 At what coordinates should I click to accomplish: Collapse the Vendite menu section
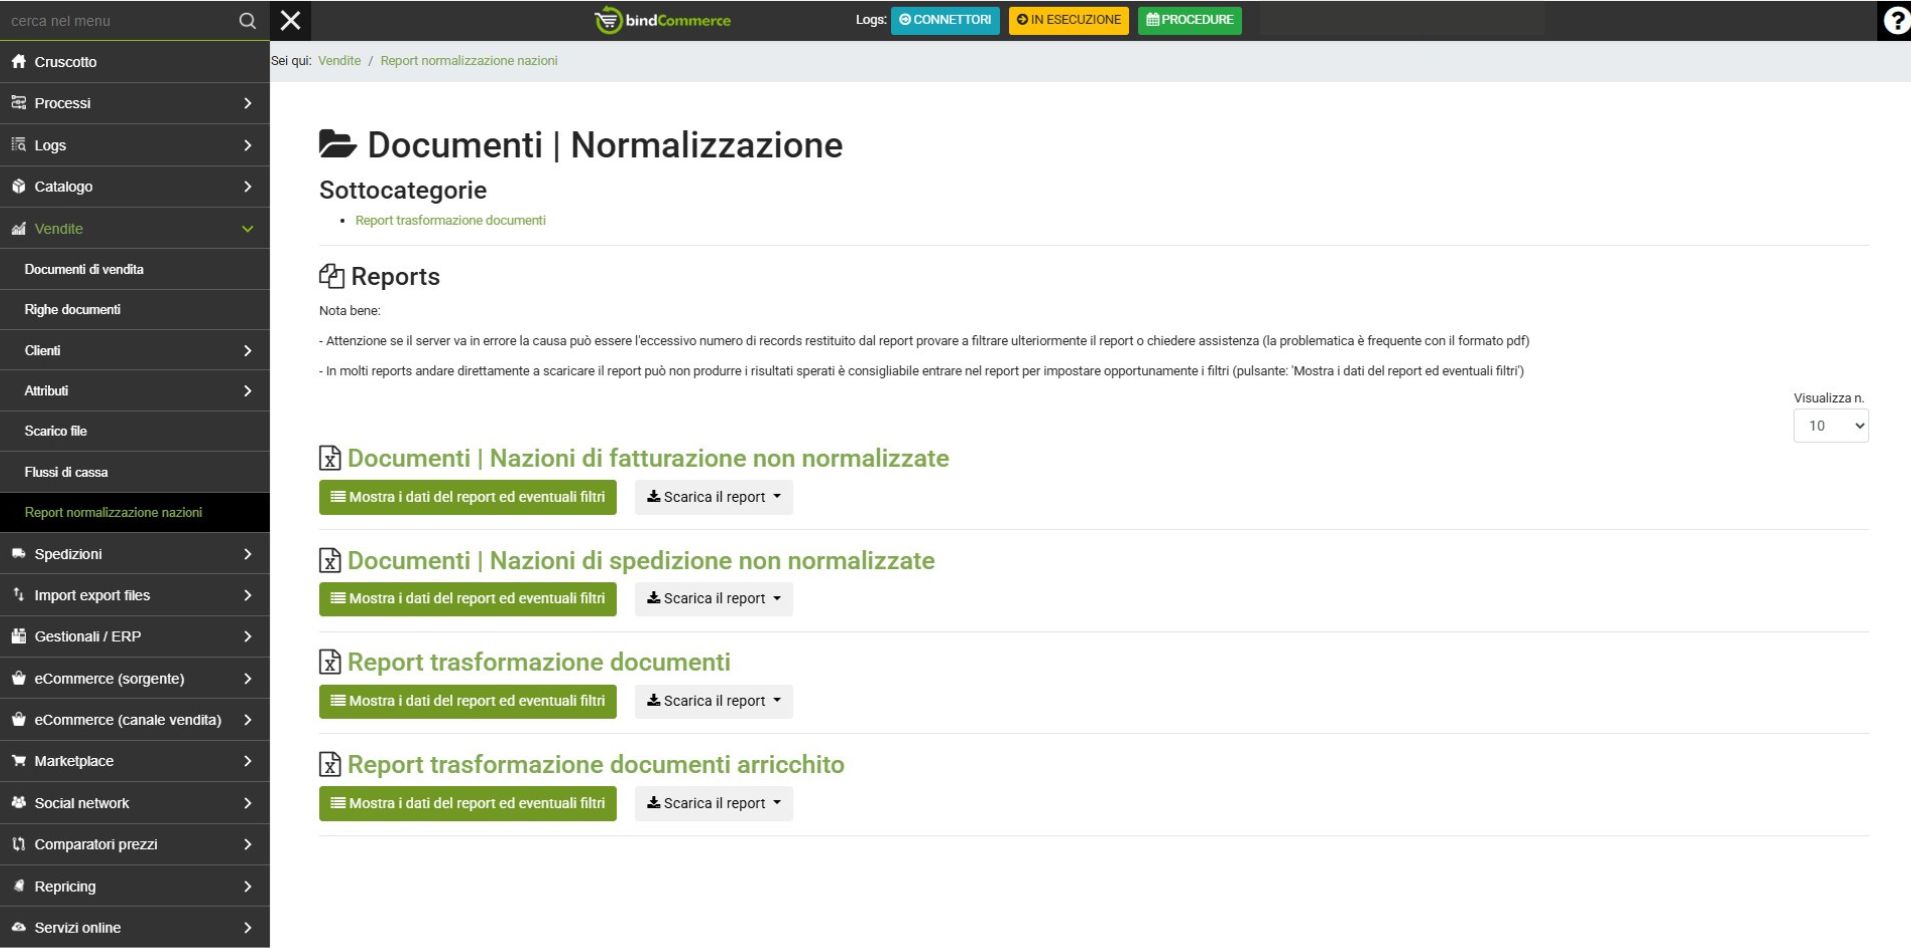point(247,229)
